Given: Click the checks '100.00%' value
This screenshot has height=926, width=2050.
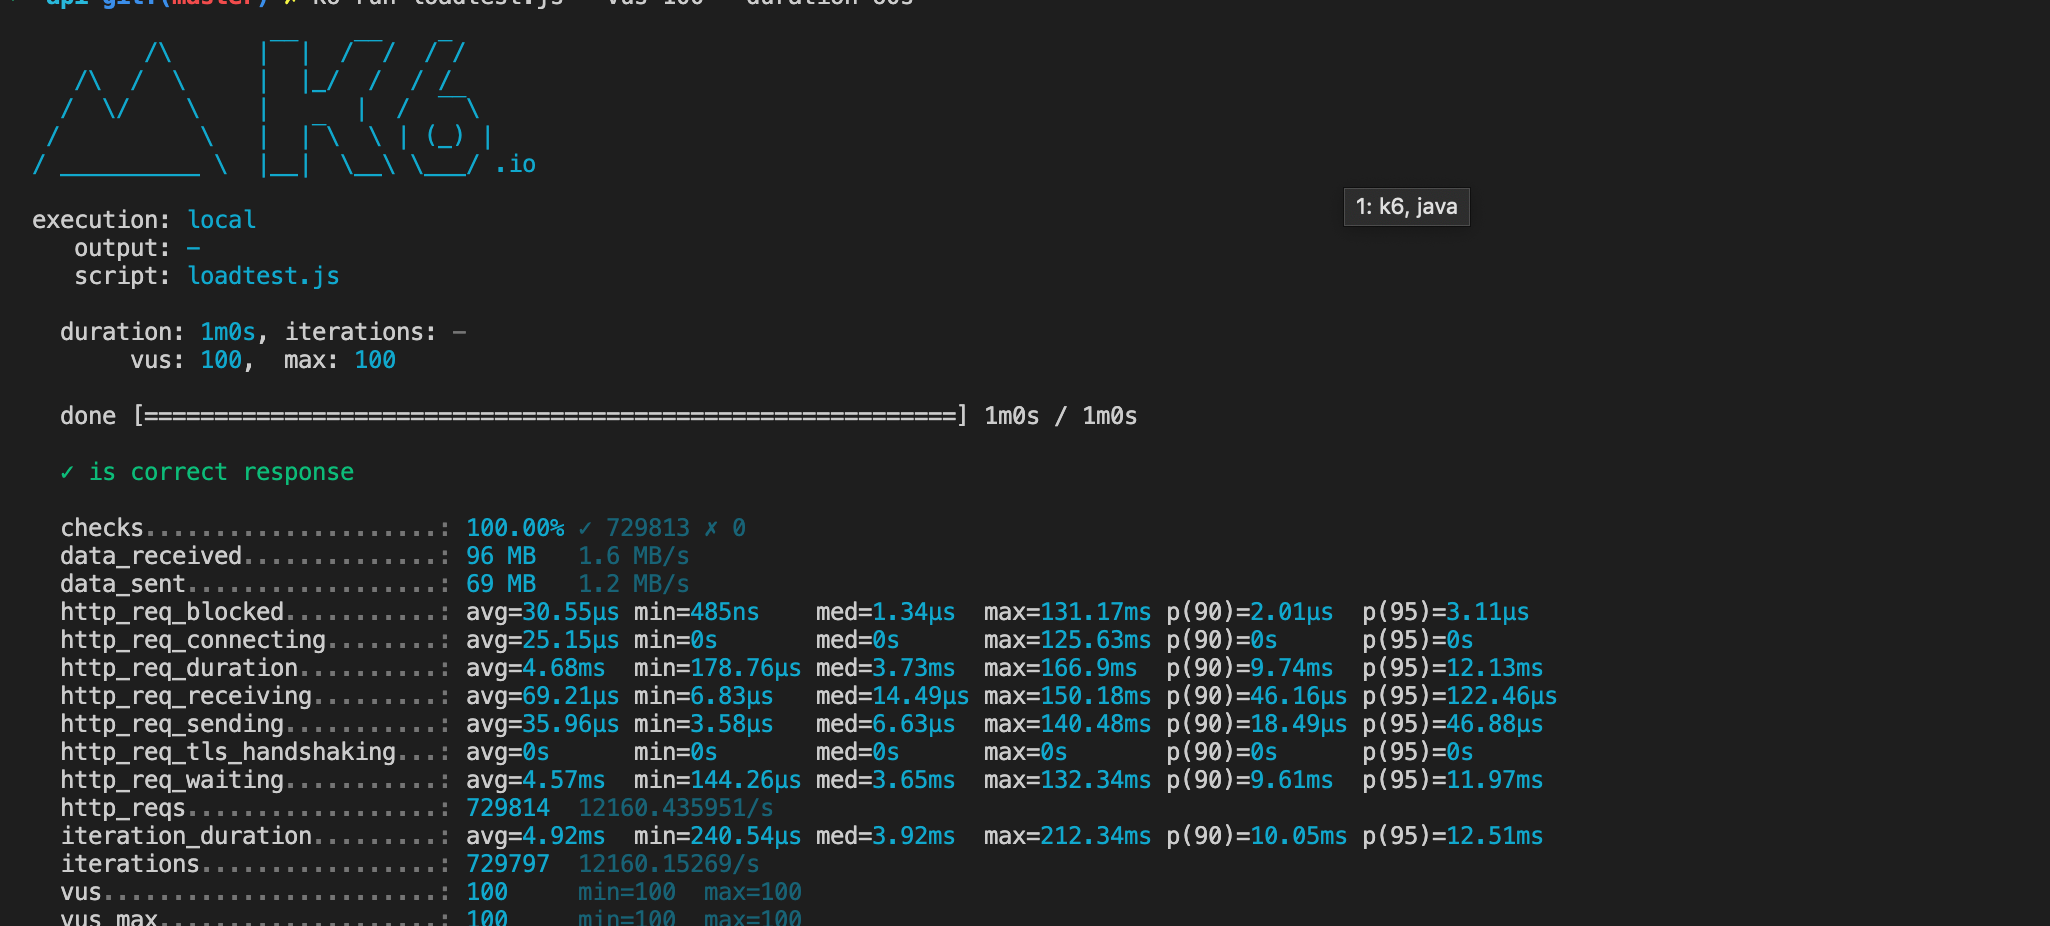Looking at the screenshot, I should [515, 528].
